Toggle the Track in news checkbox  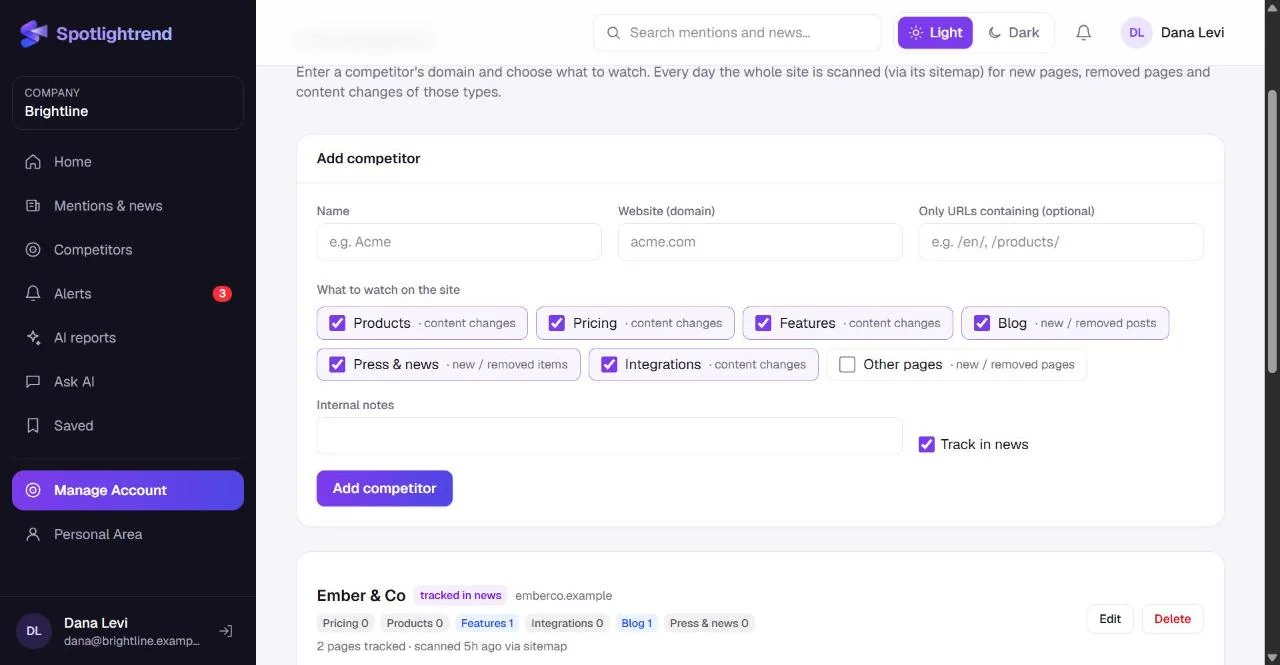click(x=926, y=444)
